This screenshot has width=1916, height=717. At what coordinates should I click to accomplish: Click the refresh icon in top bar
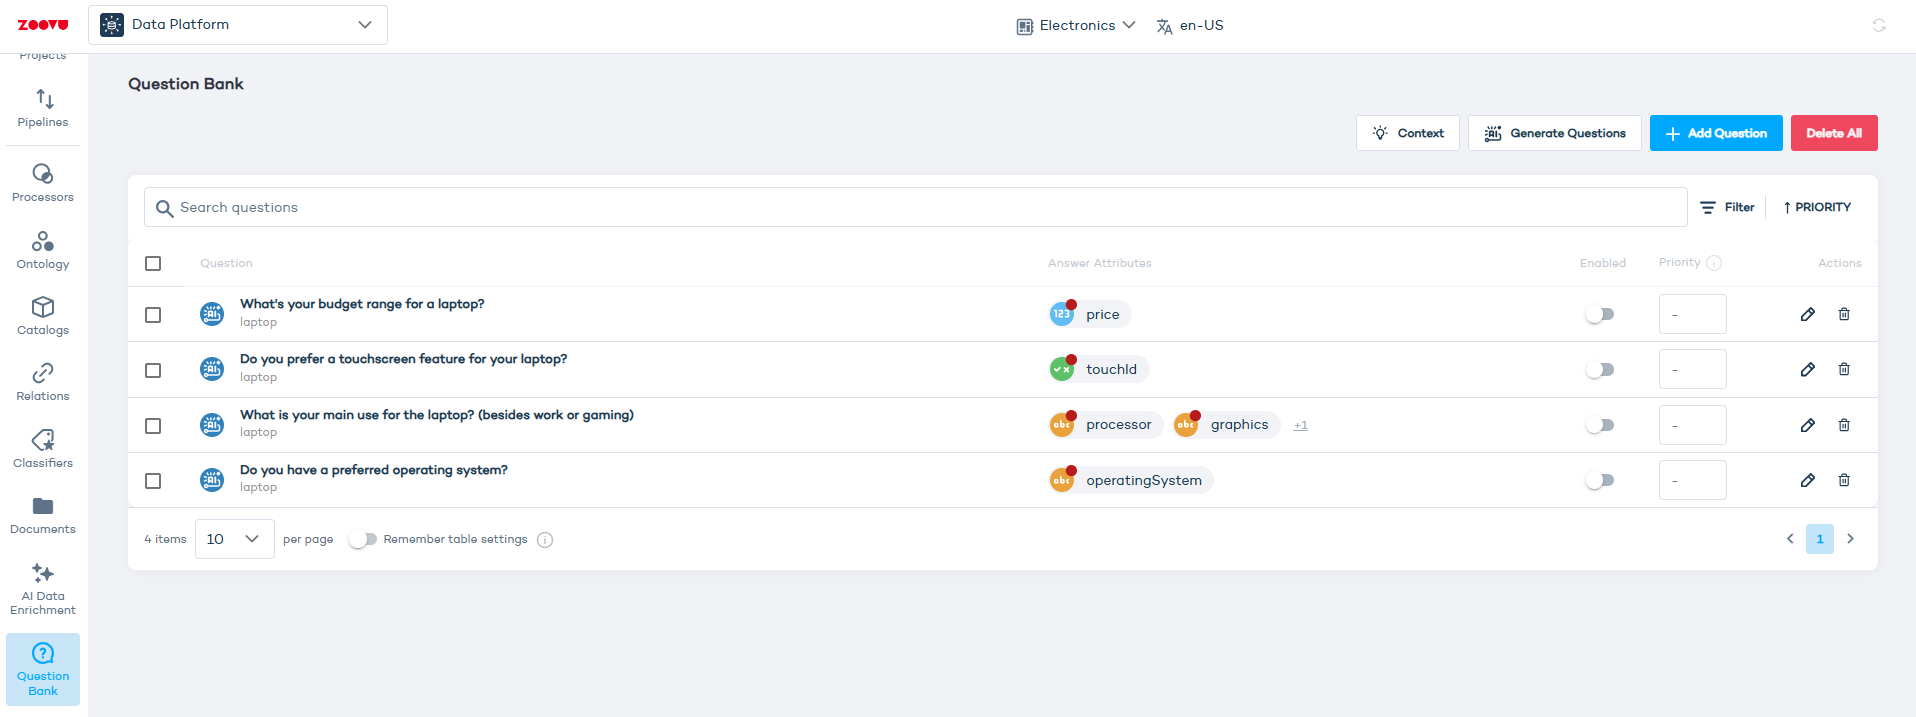click(1878, 25)
